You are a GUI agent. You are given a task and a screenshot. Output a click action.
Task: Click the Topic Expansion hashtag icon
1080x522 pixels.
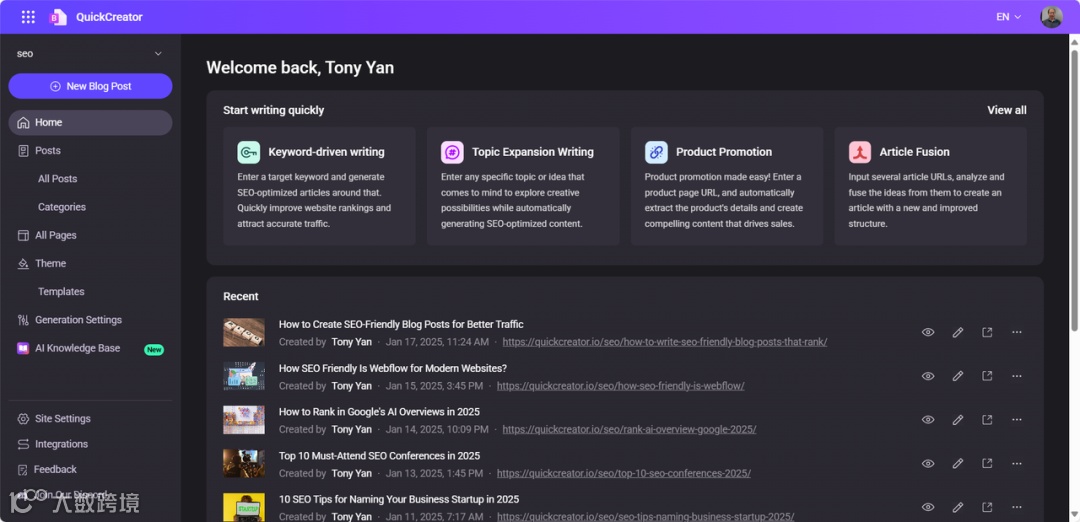(453, 152)
